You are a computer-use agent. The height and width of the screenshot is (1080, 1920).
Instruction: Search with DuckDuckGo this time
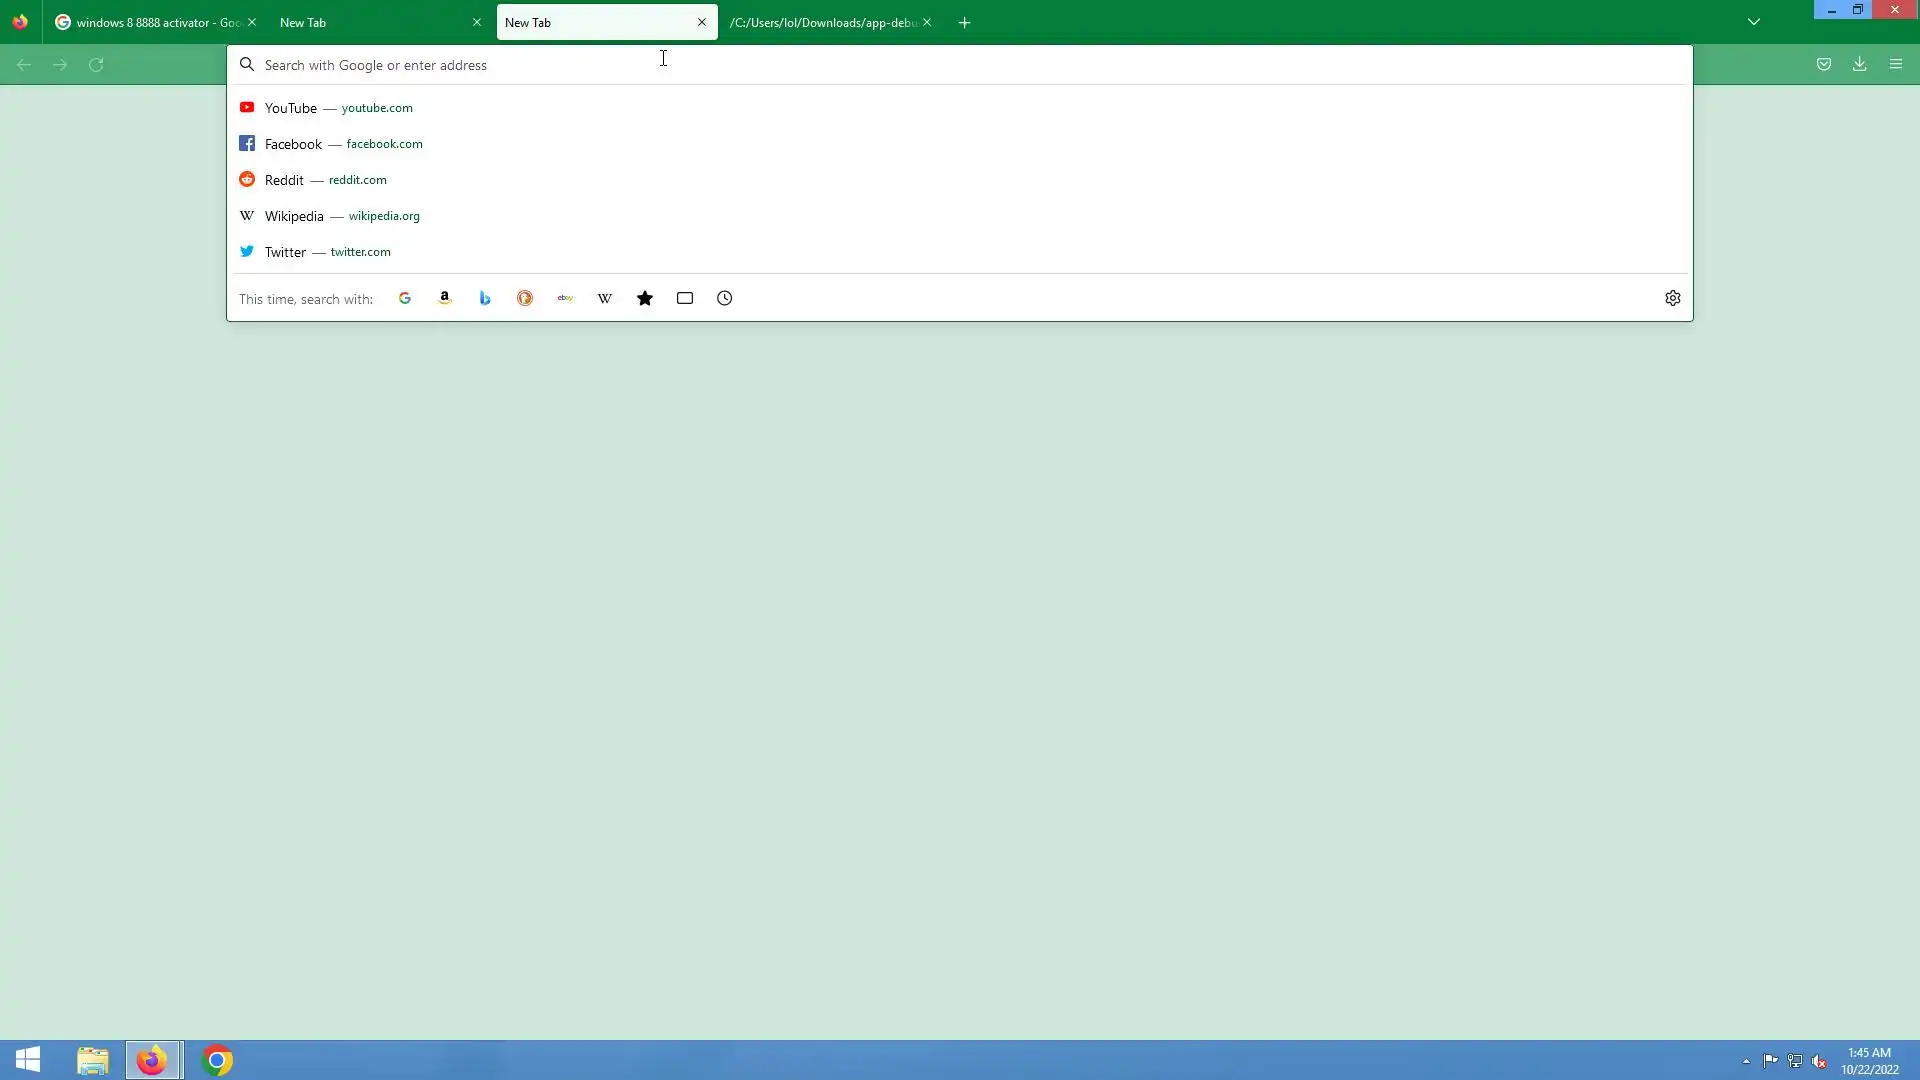click(525, 298)
